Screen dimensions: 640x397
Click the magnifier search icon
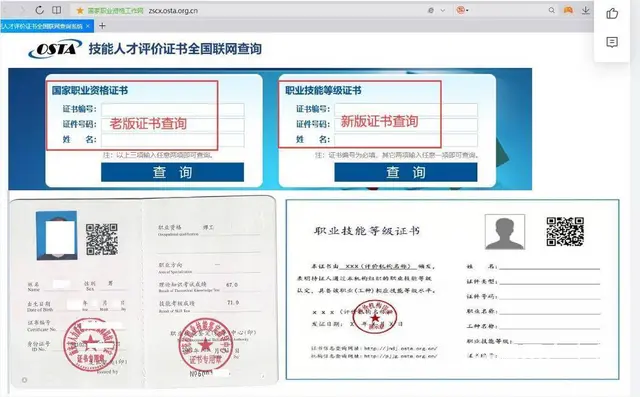(551, 10)
